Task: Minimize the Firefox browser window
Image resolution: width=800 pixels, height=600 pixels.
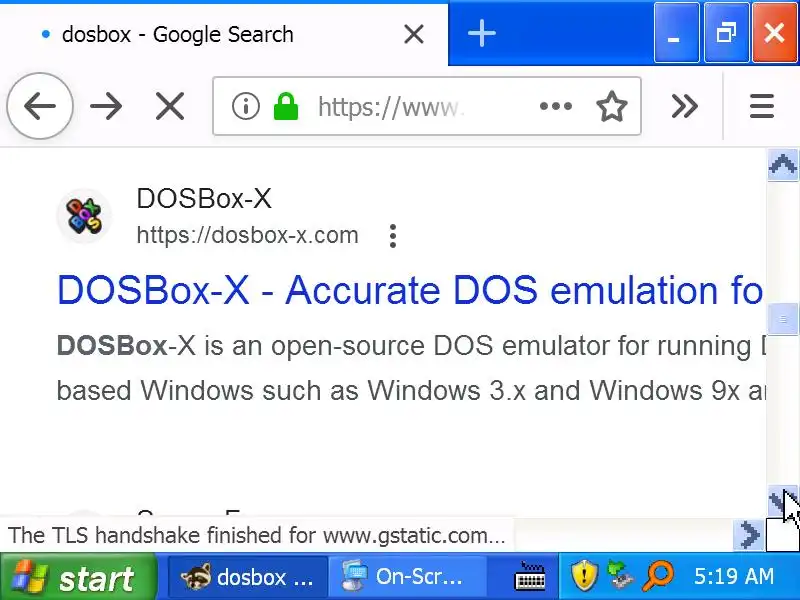Action: pos(677,33)
